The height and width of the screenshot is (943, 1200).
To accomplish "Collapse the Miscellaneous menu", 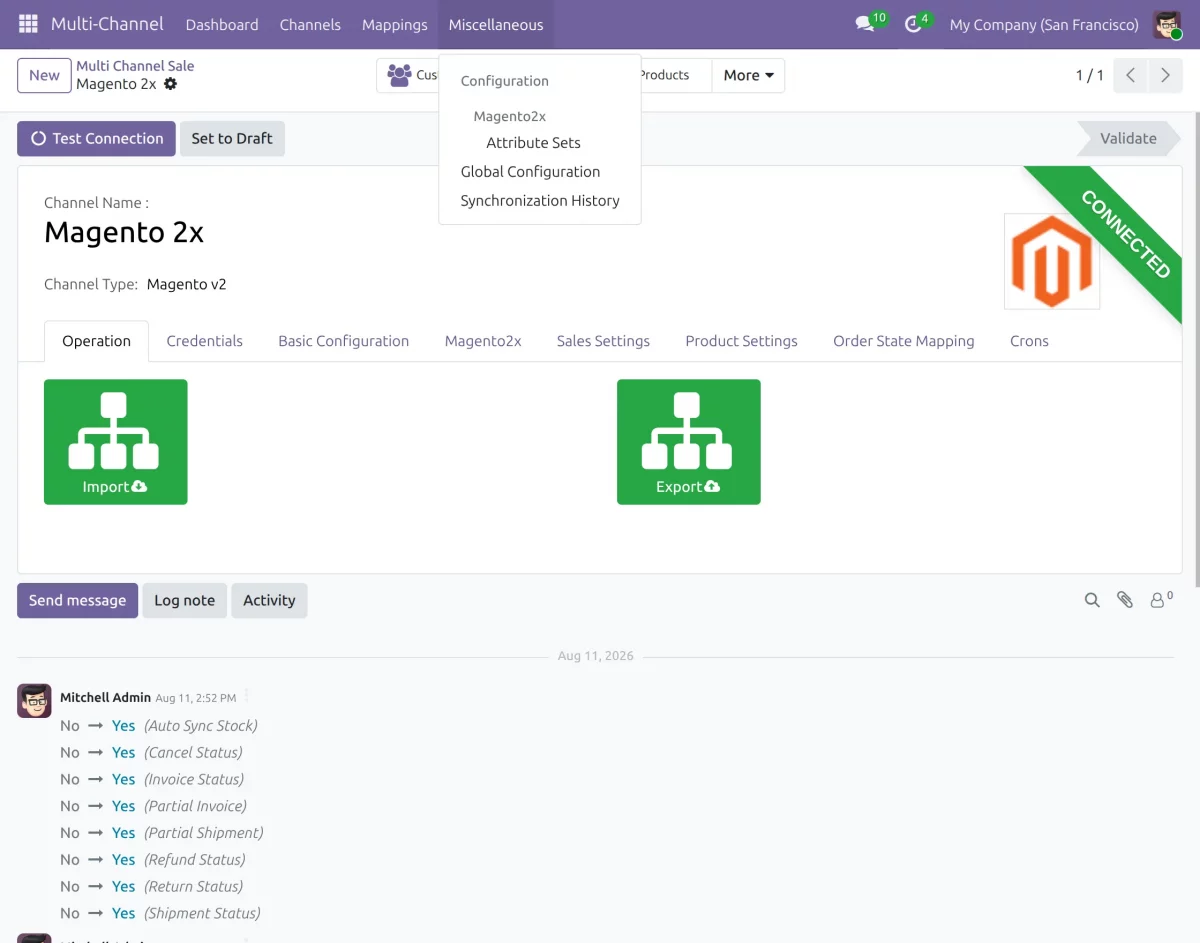I will click(496, 24).
